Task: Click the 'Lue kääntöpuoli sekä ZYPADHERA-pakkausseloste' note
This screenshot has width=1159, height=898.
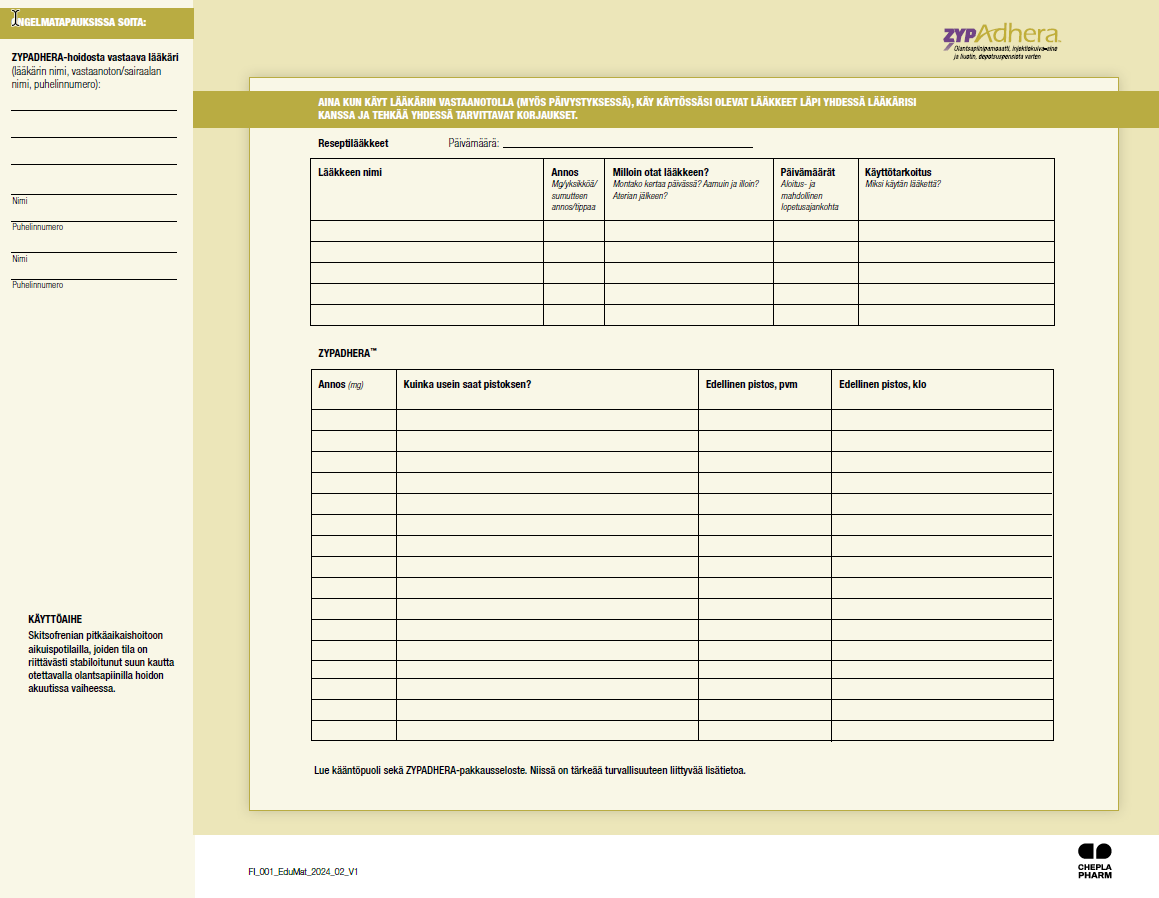Action: point(530,770)
